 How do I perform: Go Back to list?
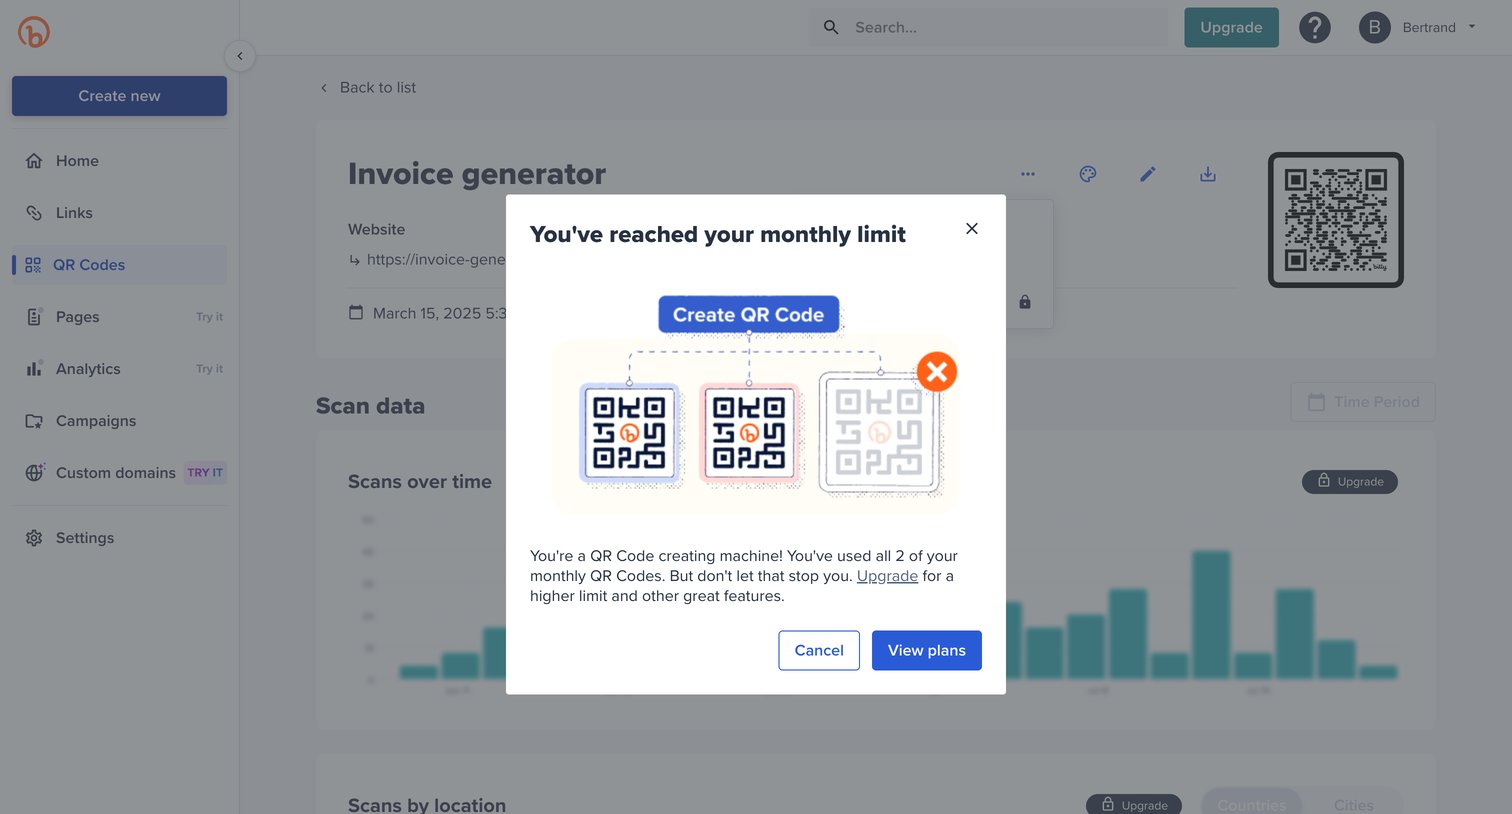(x=367, y=88)
